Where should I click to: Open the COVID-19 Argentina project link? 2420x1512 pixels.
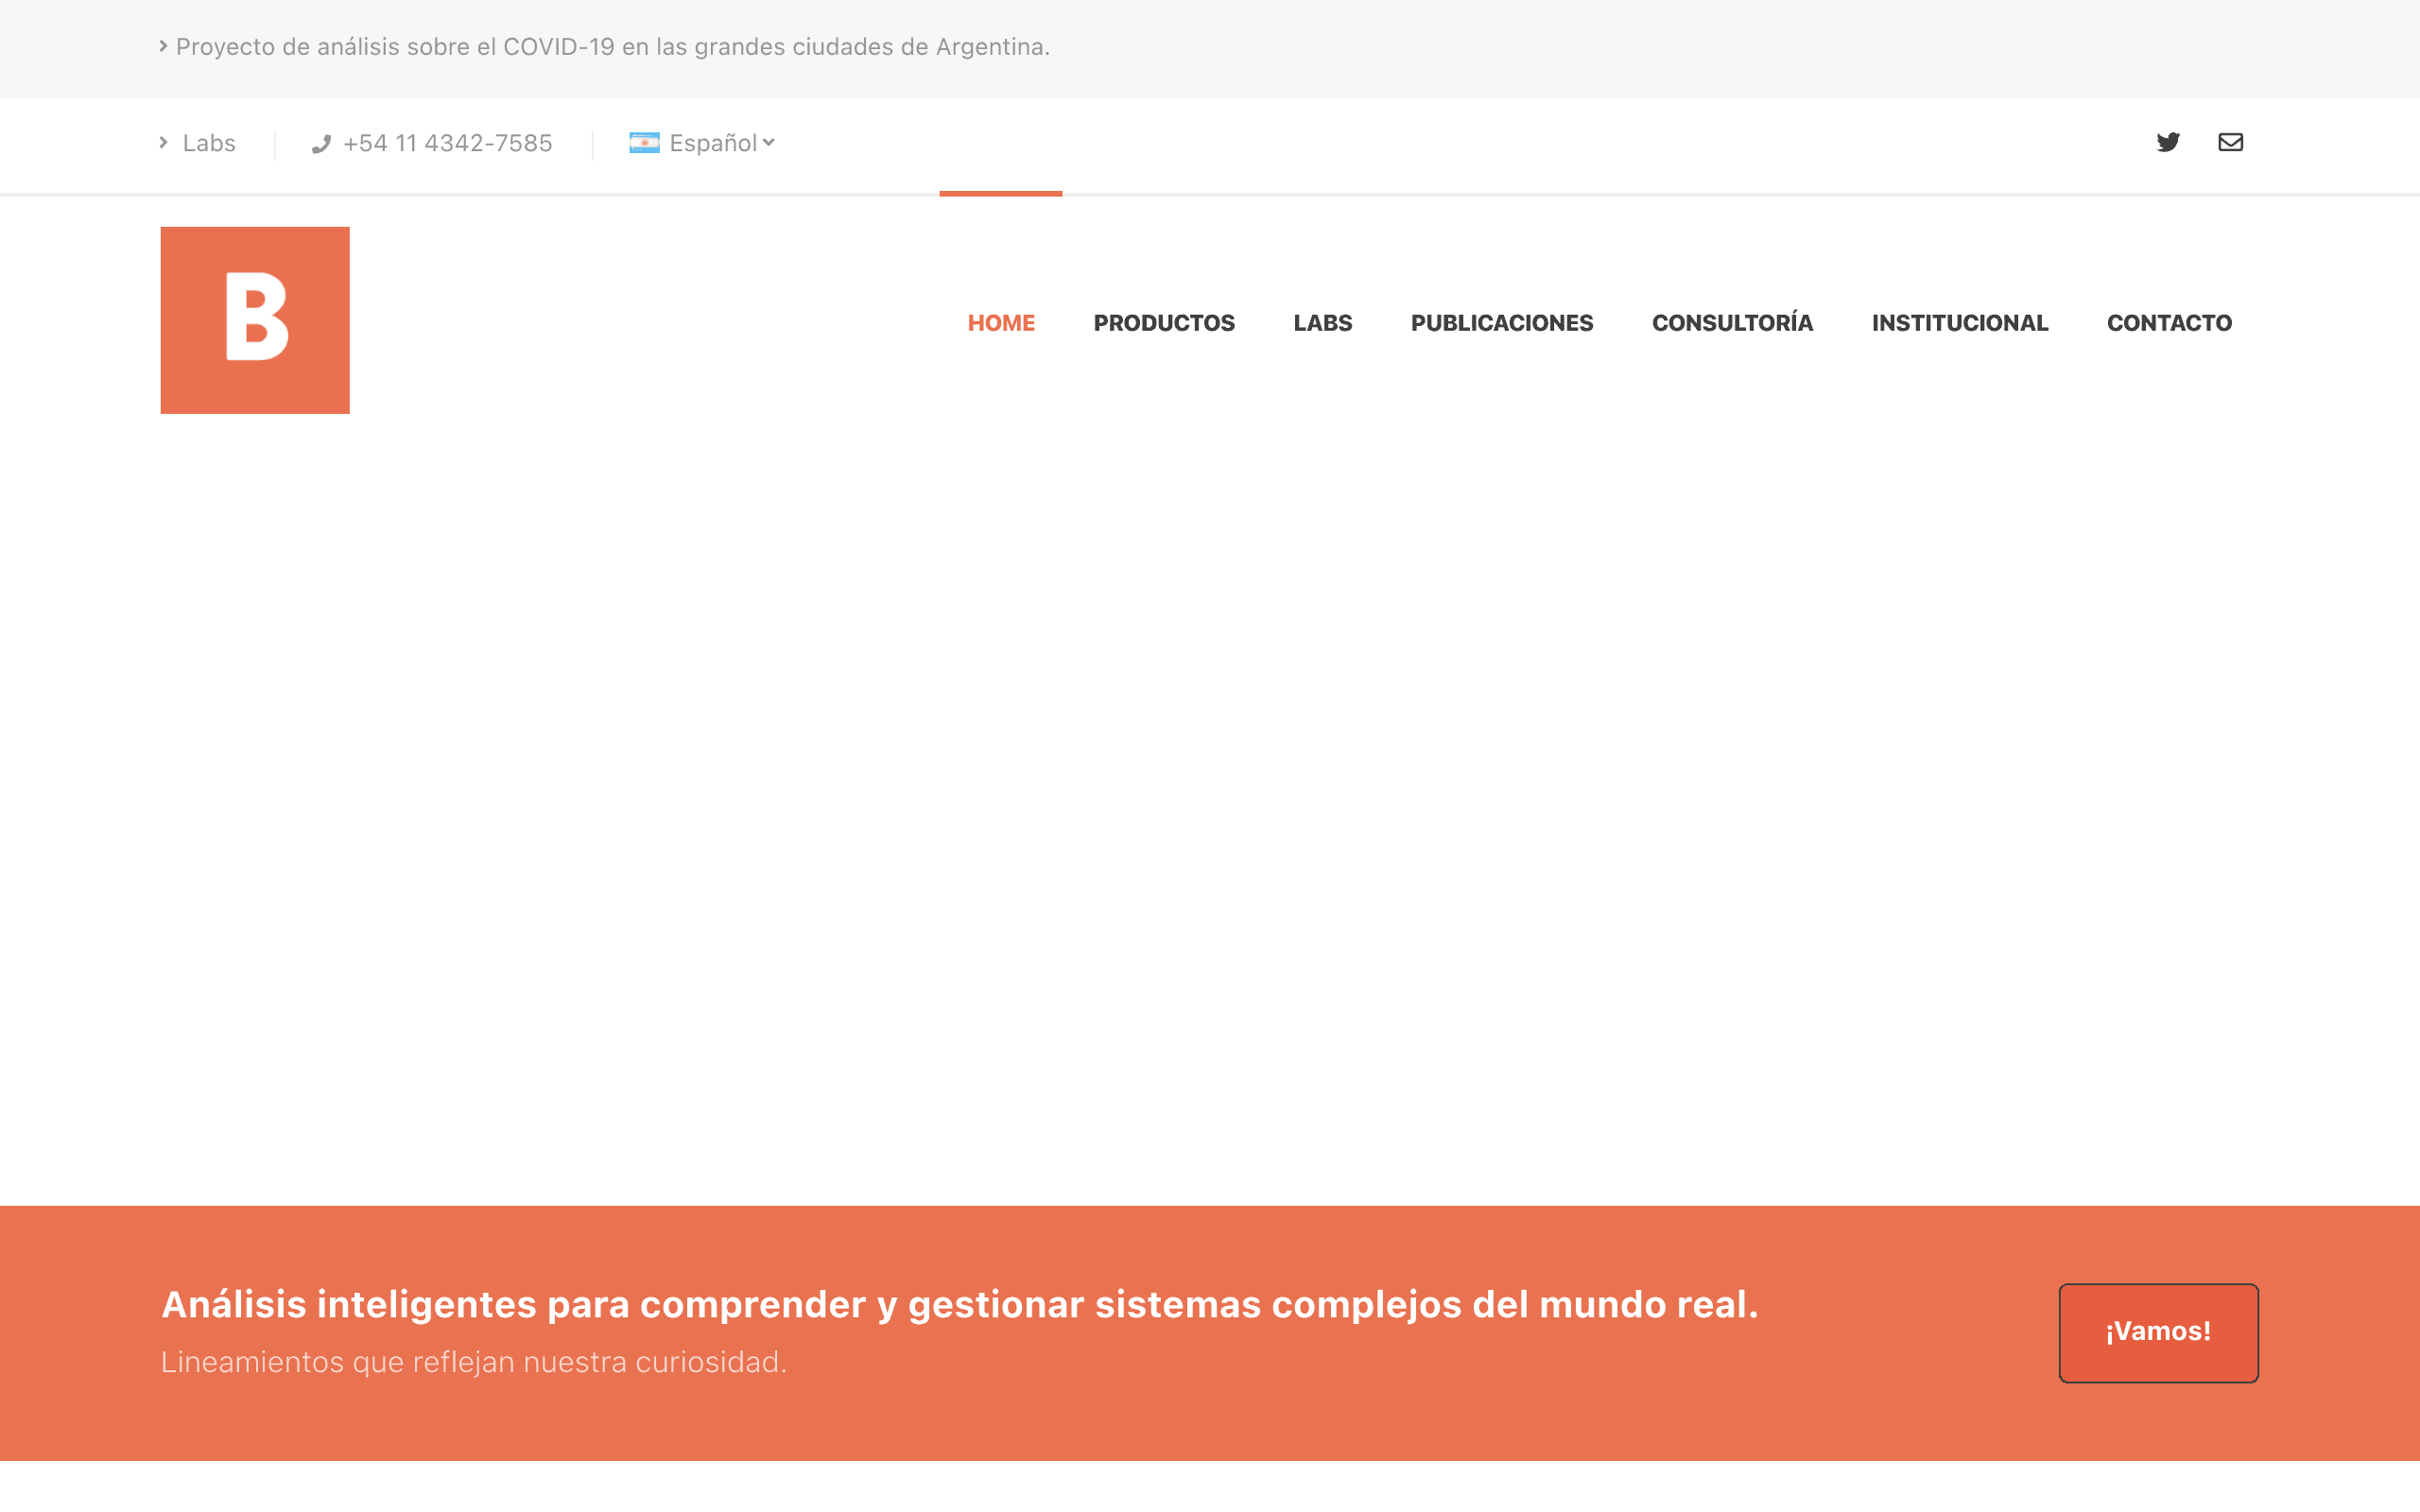click(x=613, y=47)
